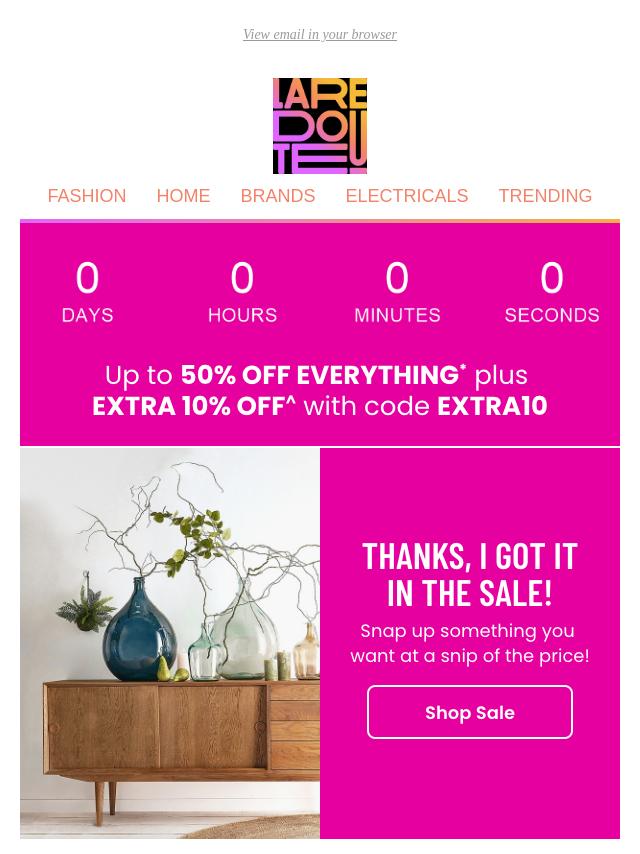Open the ELECTRICALS section

tap(407, 196)
